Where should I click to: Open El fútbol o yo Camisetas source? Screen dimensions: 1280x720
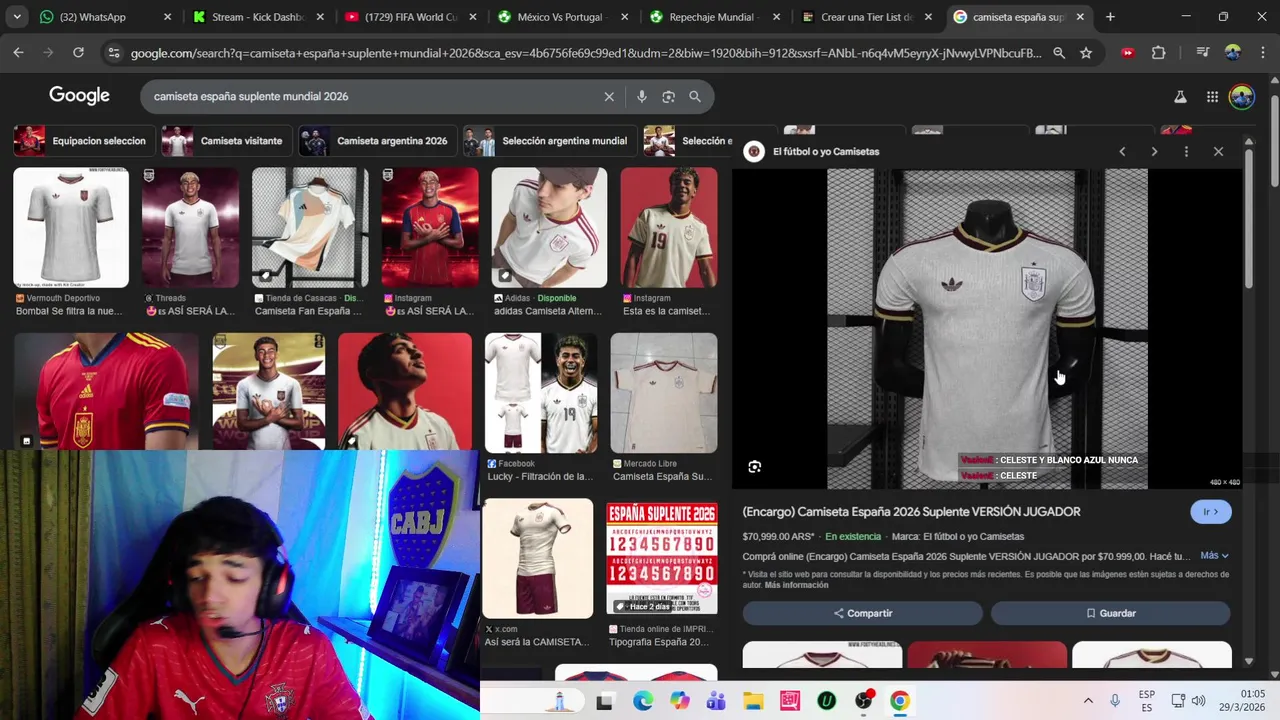[x=826, y=152]
